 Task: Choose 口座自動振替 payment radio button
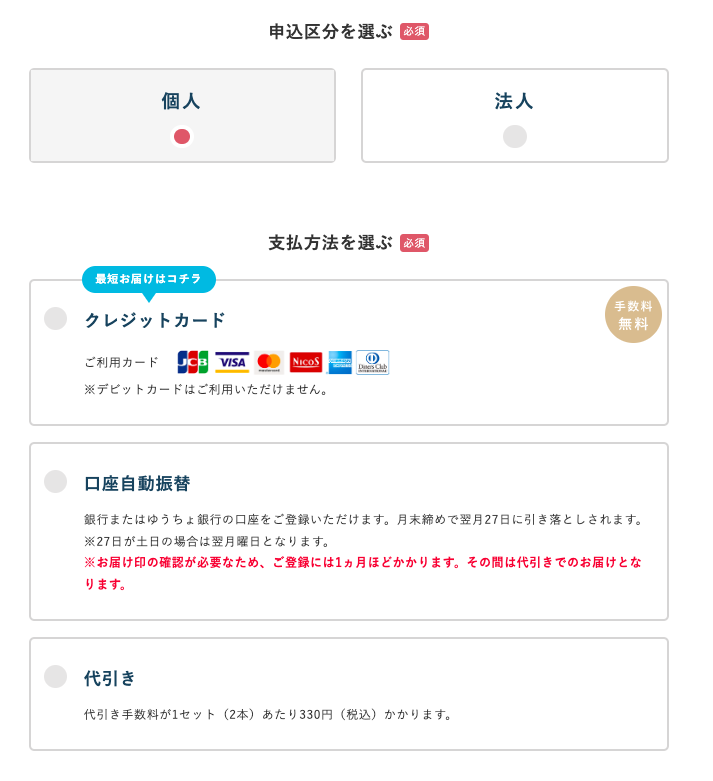(55, 481)
